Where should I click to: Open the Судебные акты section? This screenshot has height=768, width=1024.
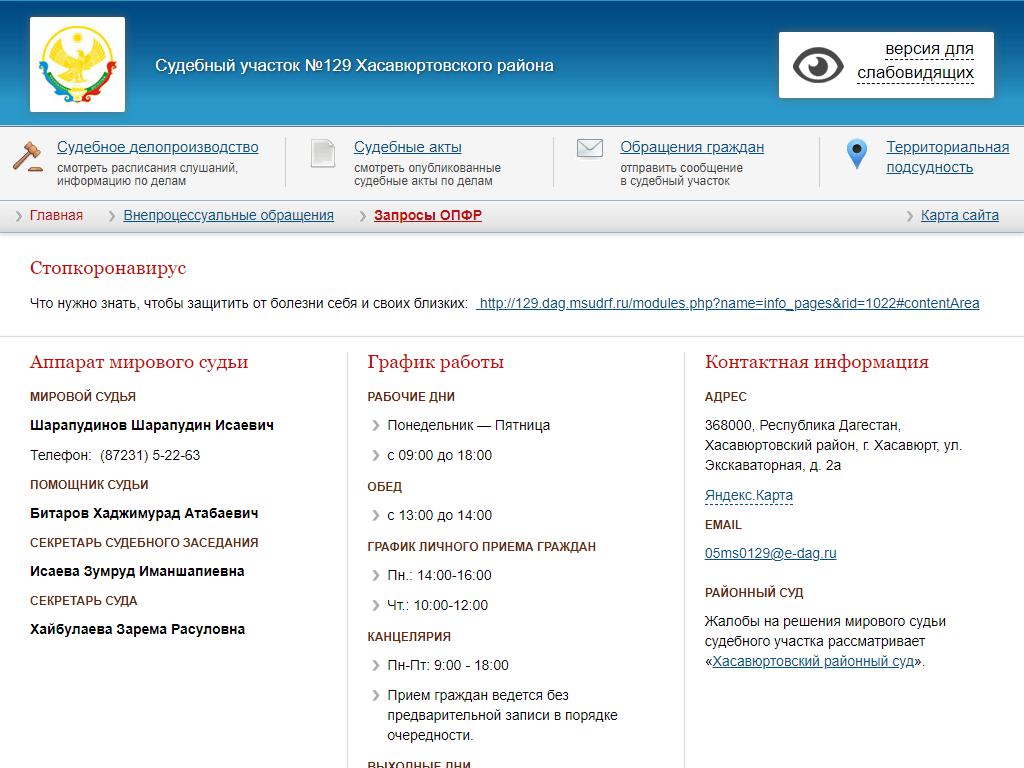point(407,147)
